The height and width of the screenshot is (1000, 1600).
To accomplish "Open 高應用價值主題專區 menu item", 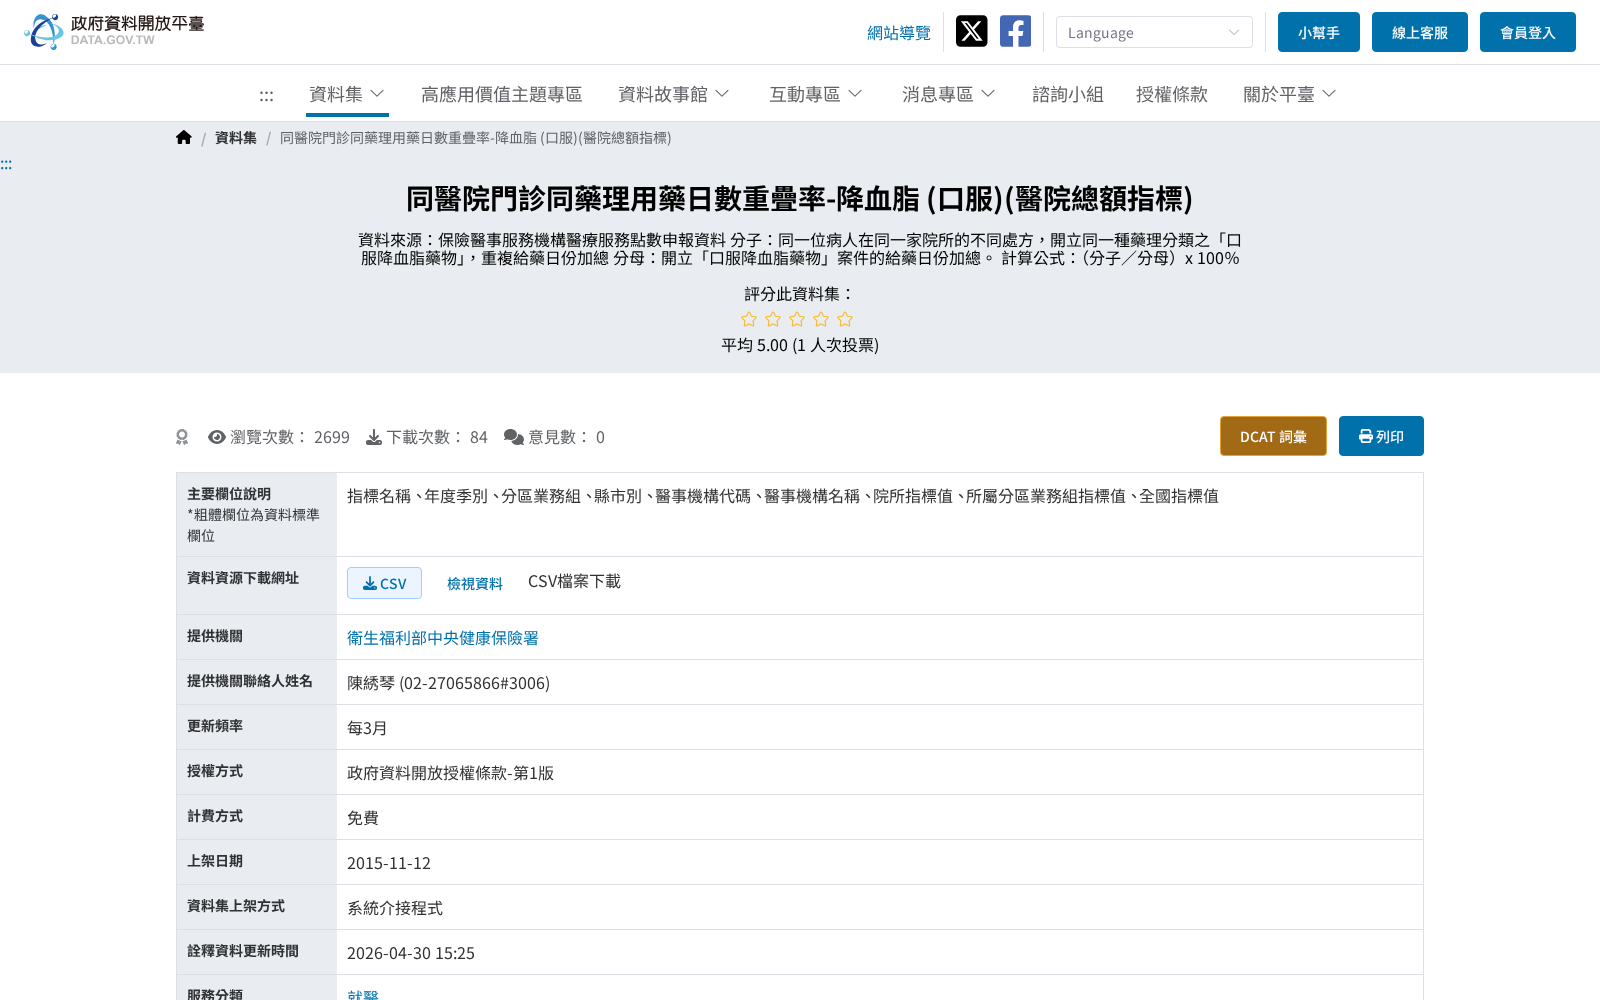I will pyautogui.click(x=501, y=94).
